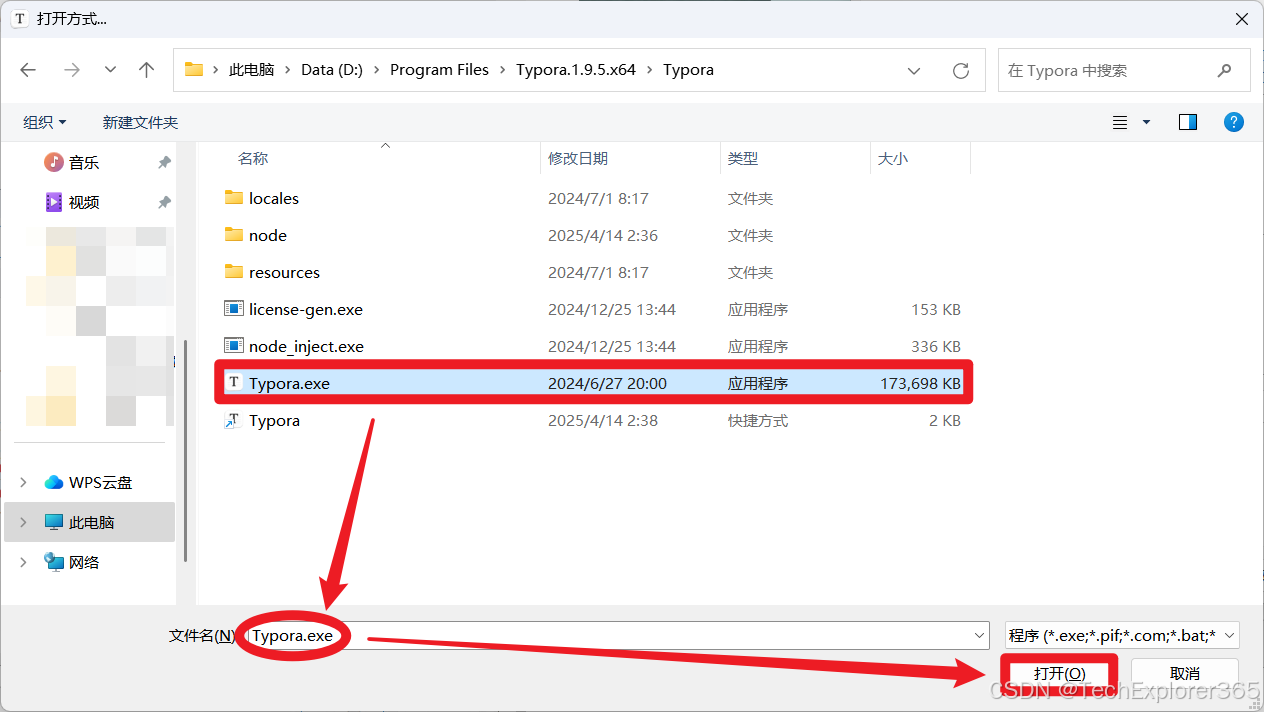Sort by the 类型 column header
Screen dimensions: 1264x712
point(743,158)
